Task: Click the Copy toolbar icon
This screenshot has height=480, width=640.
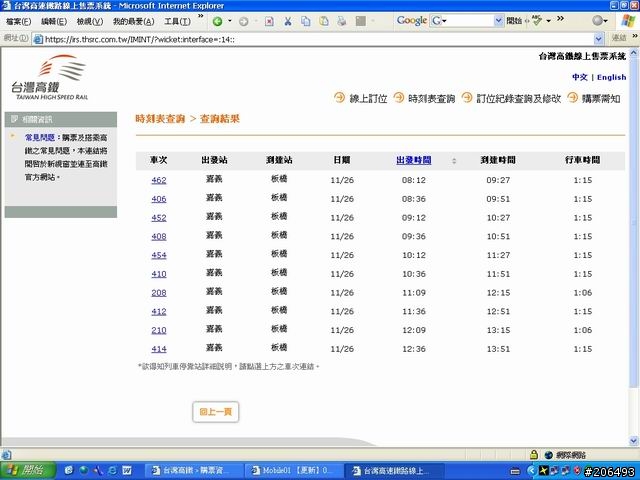Action: [x=305, y=21]
